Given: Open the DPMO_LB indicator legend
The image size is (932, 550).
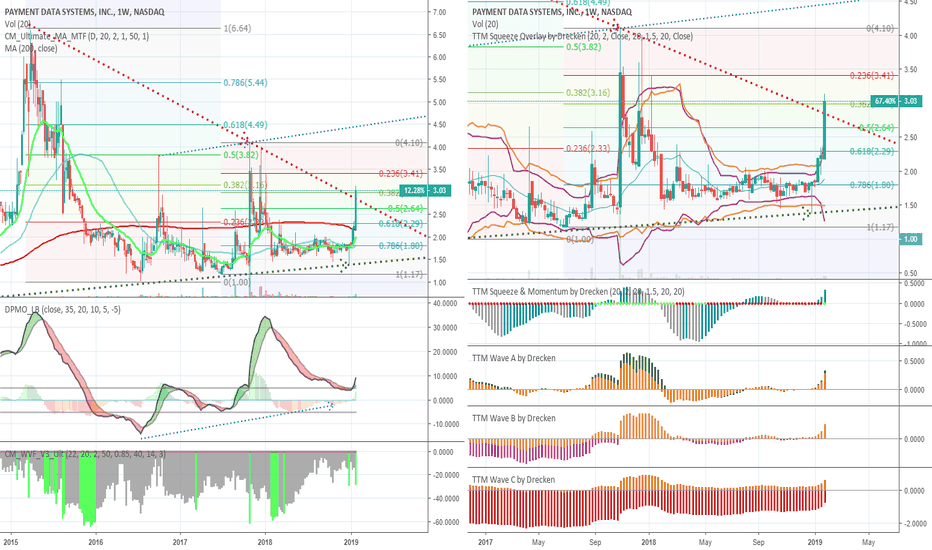Looking at the screenshot, I should coord(62,309).
